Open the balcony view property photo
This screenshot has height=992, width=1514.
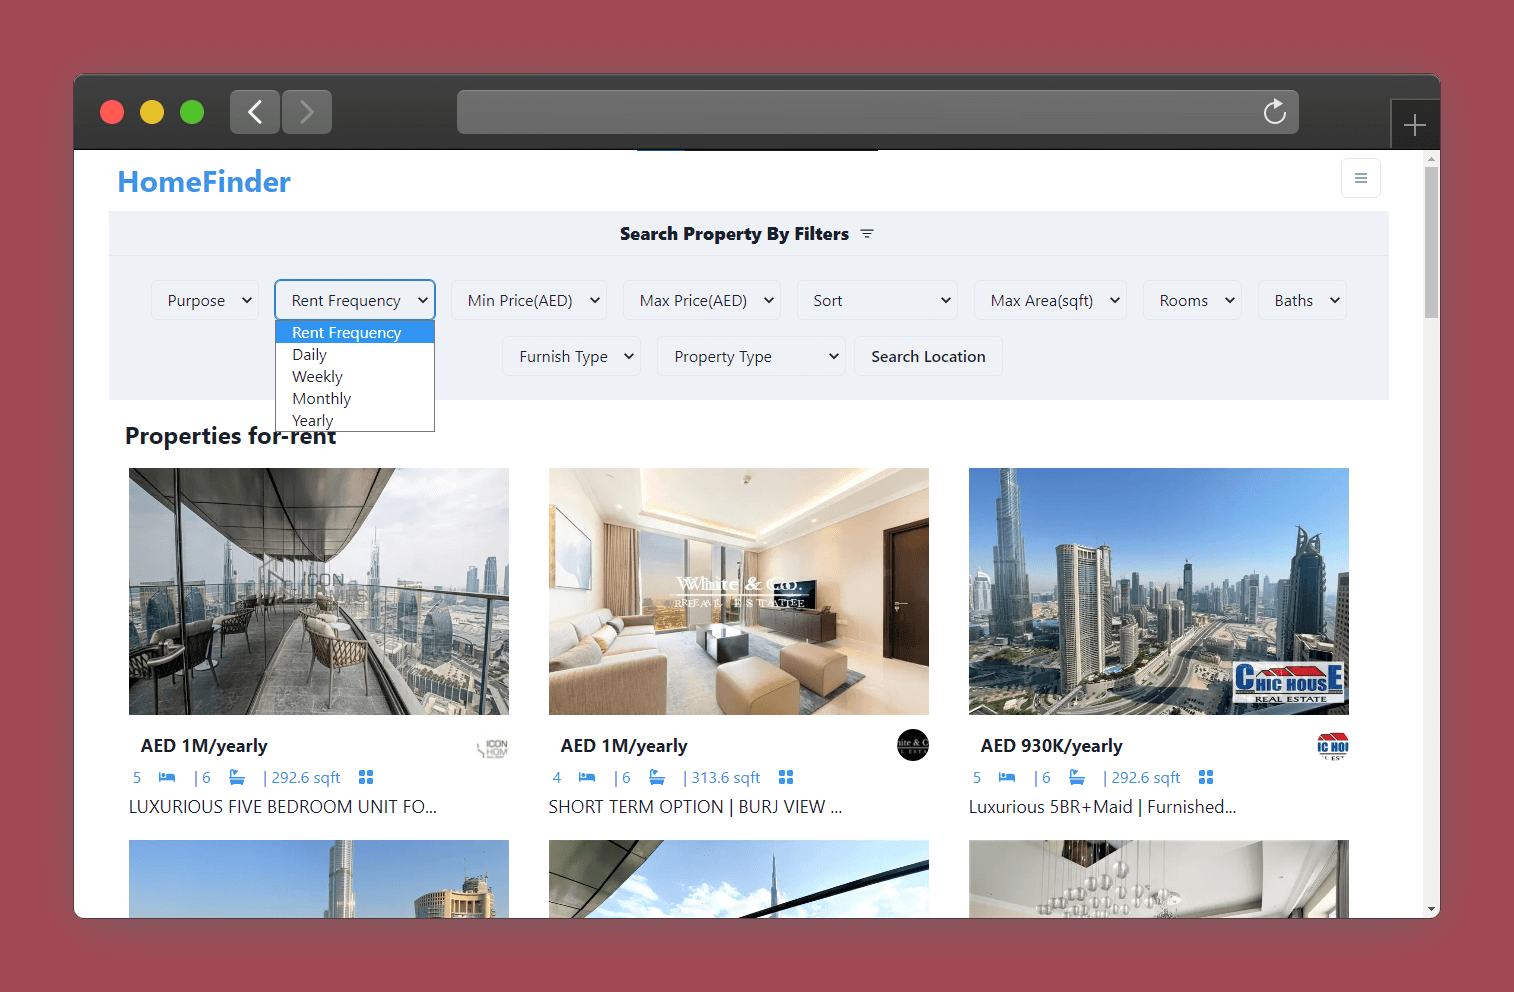(318, 591)
